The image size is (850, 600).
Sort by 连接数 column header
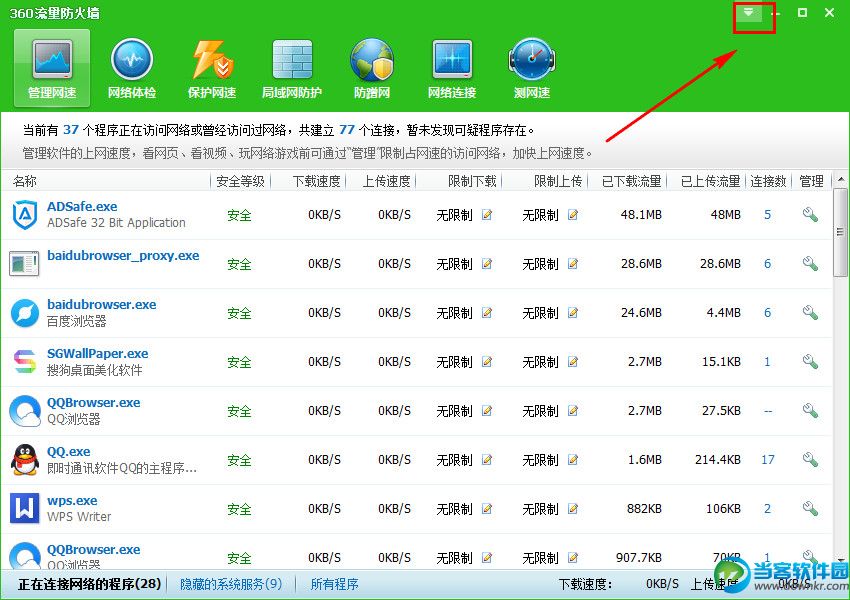click(x=769, y=181)
